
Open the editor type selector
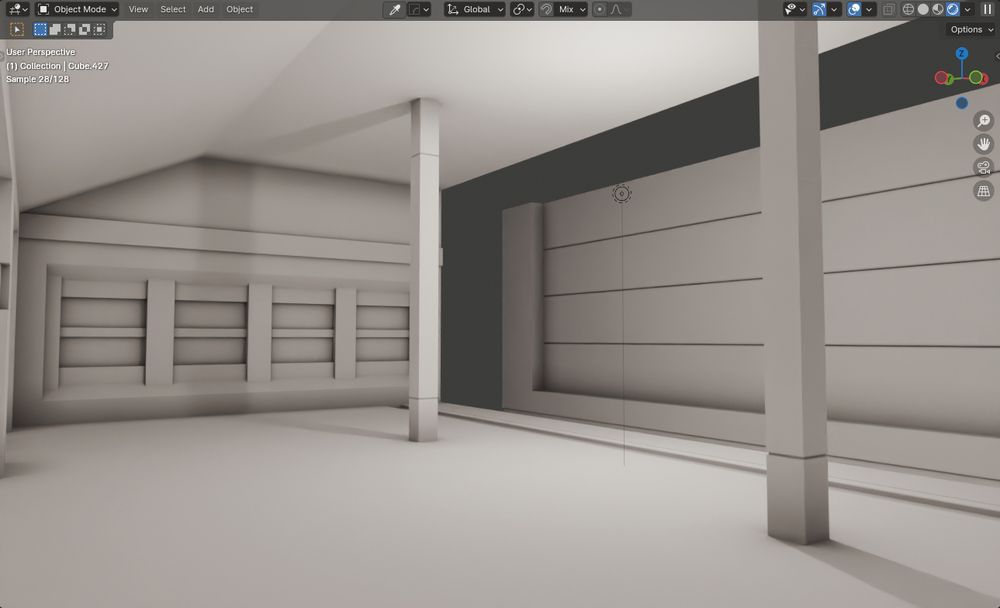point(18,9)
